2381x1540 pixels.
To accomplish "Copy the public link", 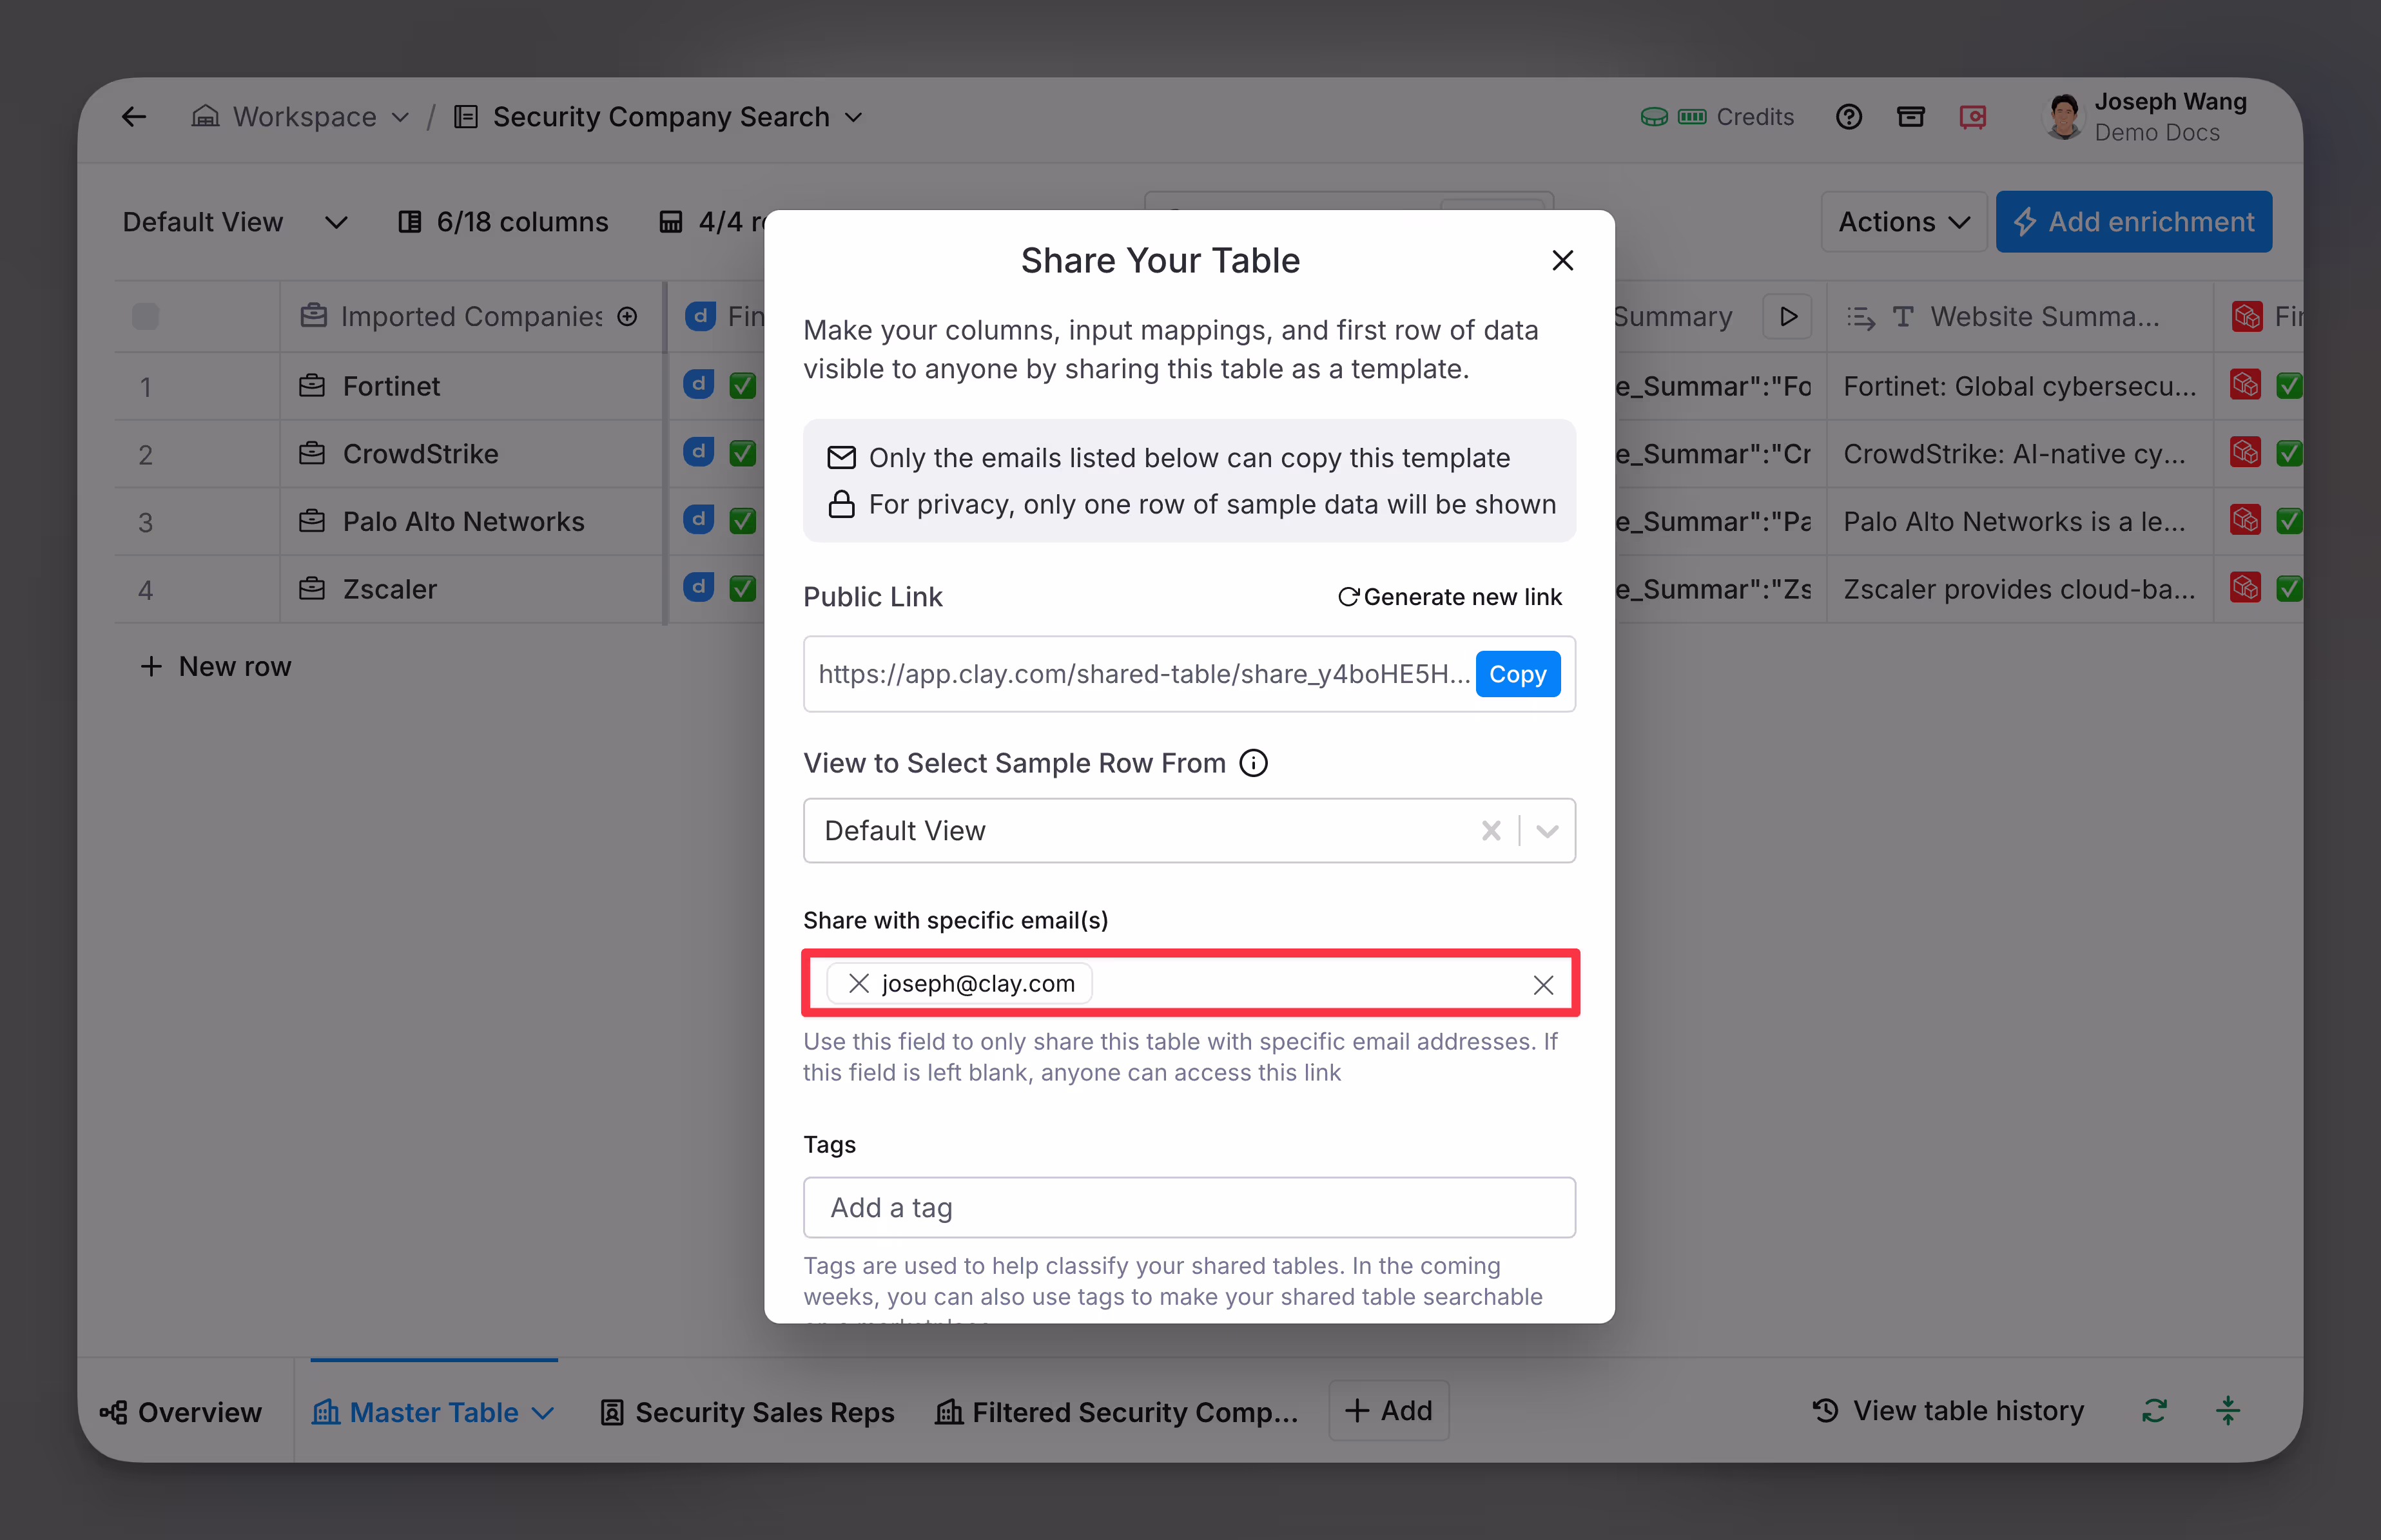I will coord(1517,674).
